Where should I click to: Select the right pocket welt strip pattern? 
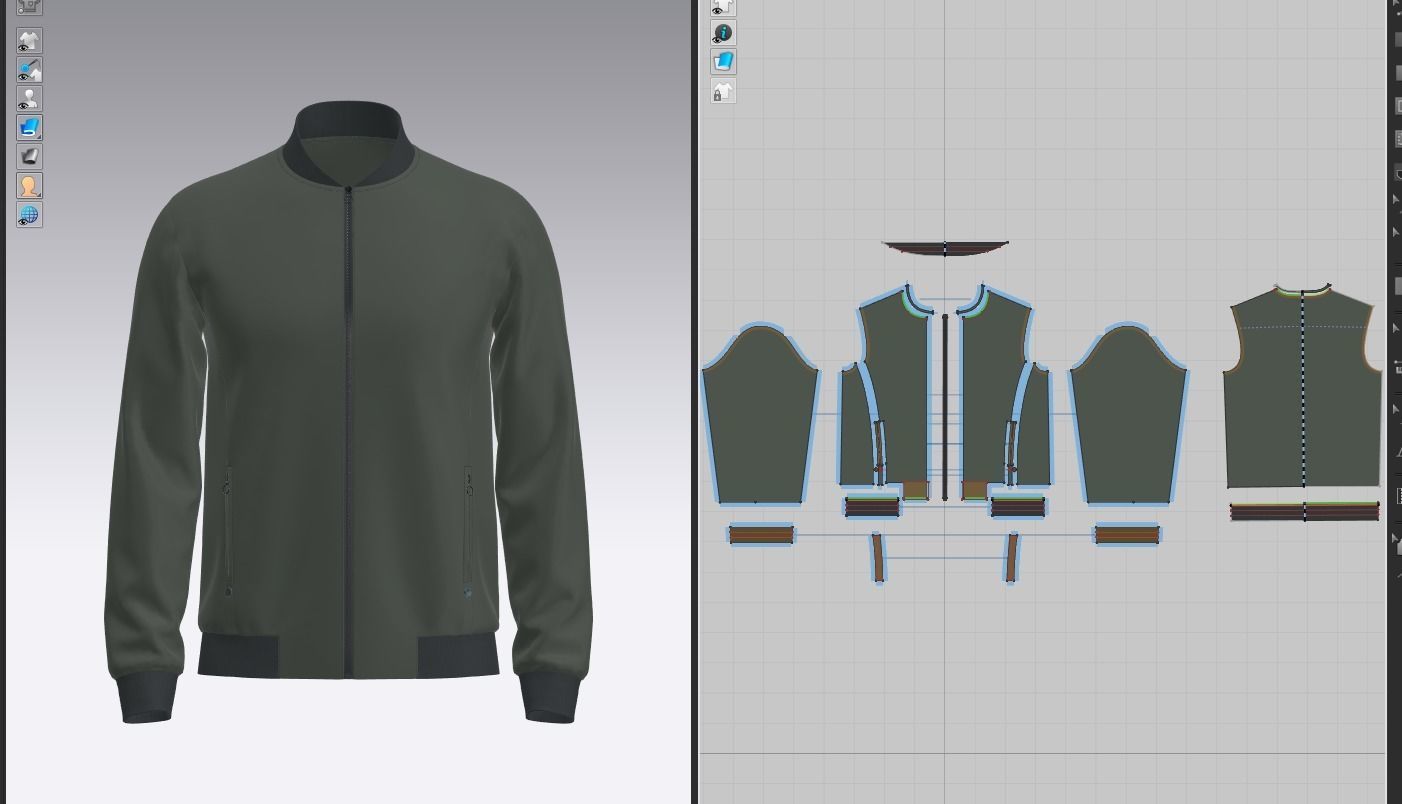pos(1012,558)
